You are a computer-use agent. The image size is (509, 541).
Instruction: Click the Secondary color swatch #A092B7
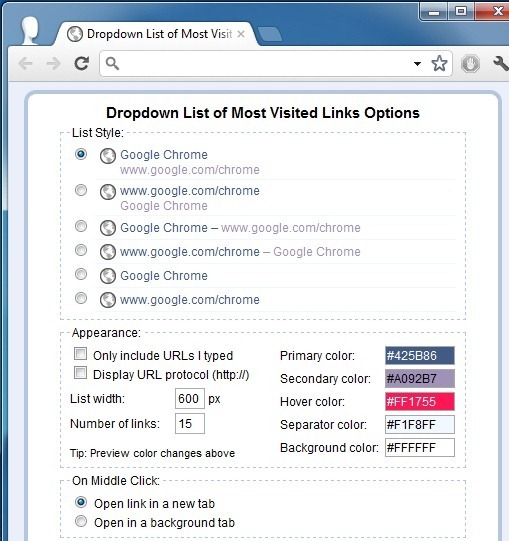coord(420,378)
